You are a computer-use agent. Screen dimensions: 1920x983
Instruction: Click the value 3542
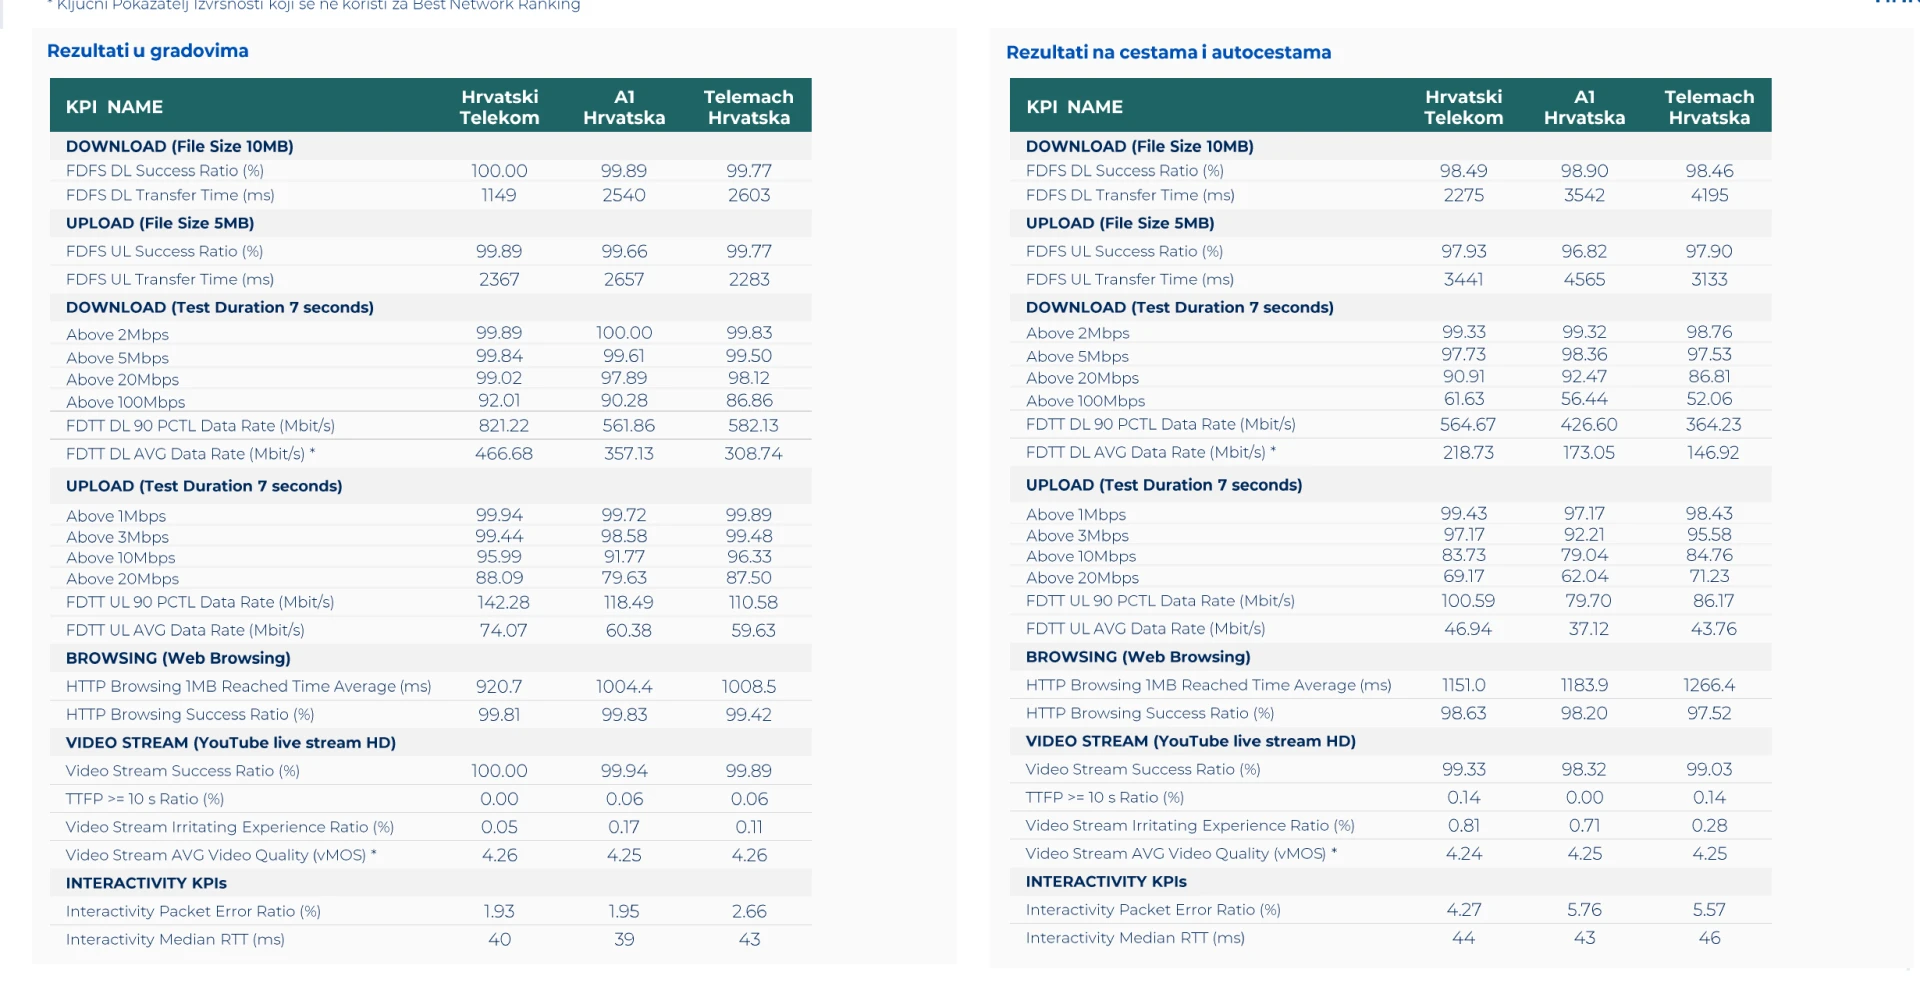(1584, 195)
